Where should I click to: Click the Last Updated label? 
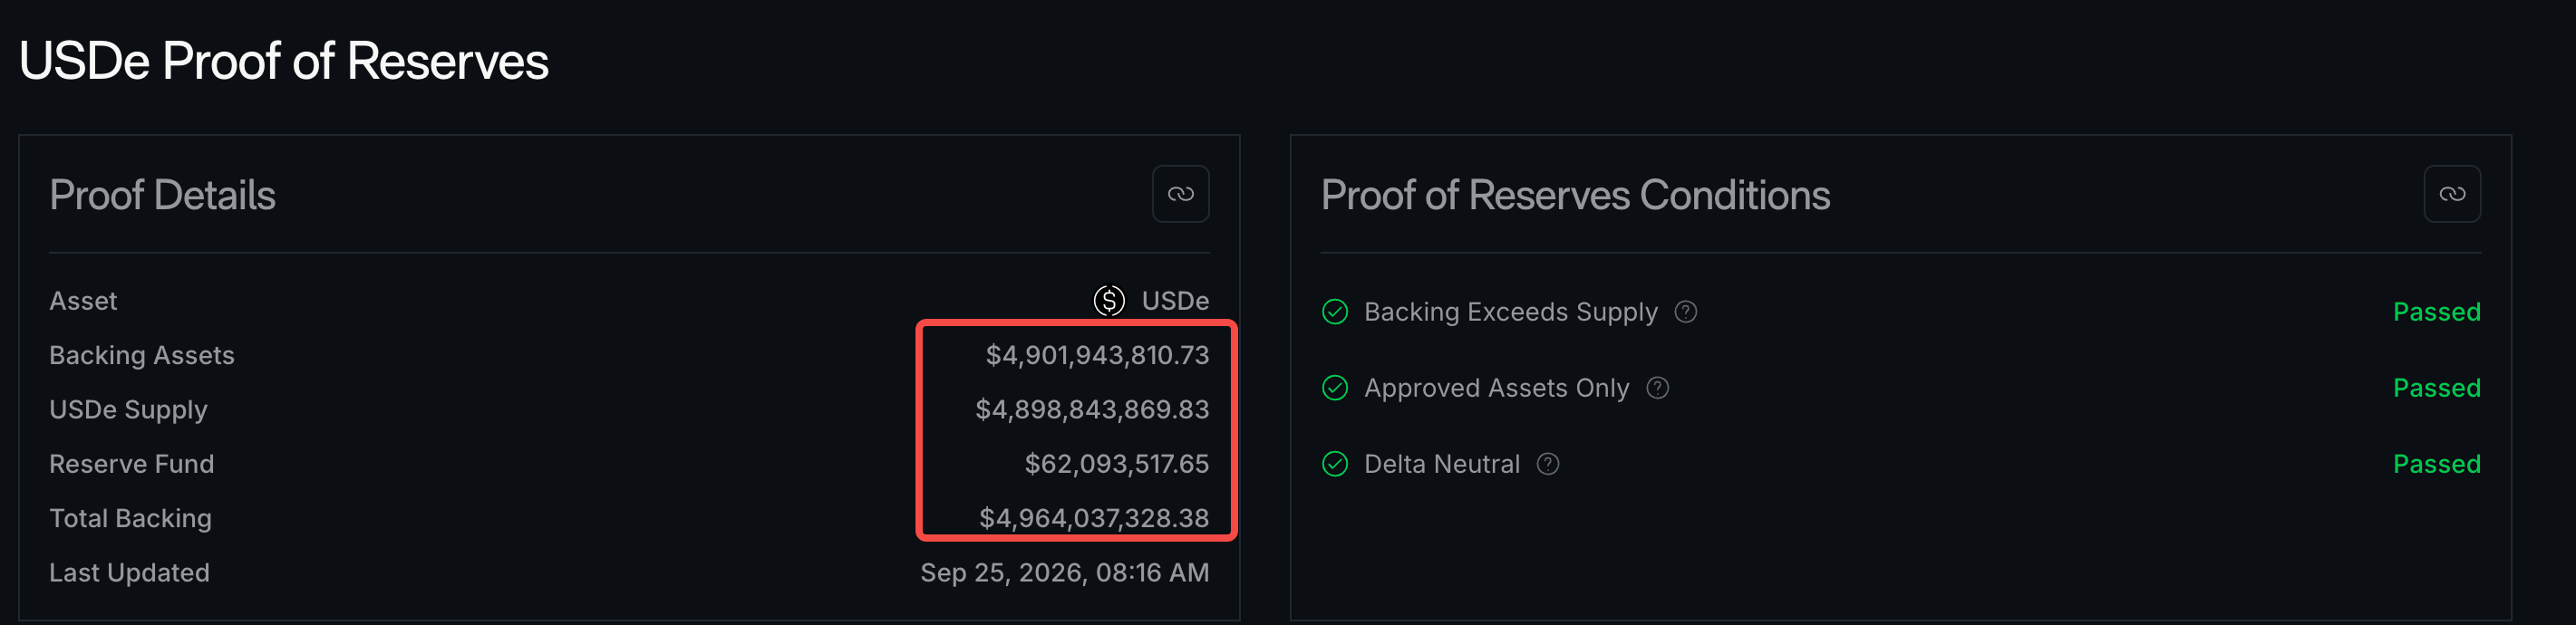(130, 573)
